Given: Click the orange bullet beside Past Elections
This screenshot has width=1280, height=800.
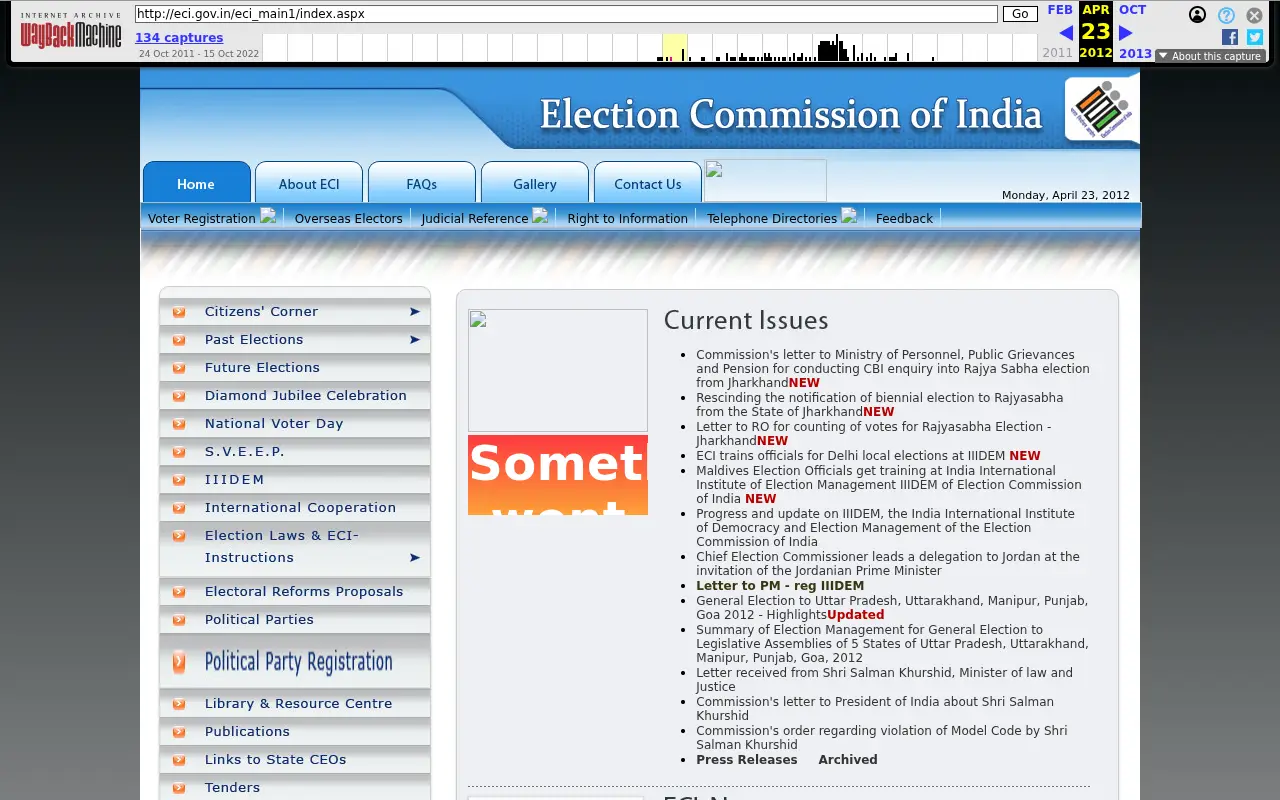Looking at the screenshot, I should point(179,340).
